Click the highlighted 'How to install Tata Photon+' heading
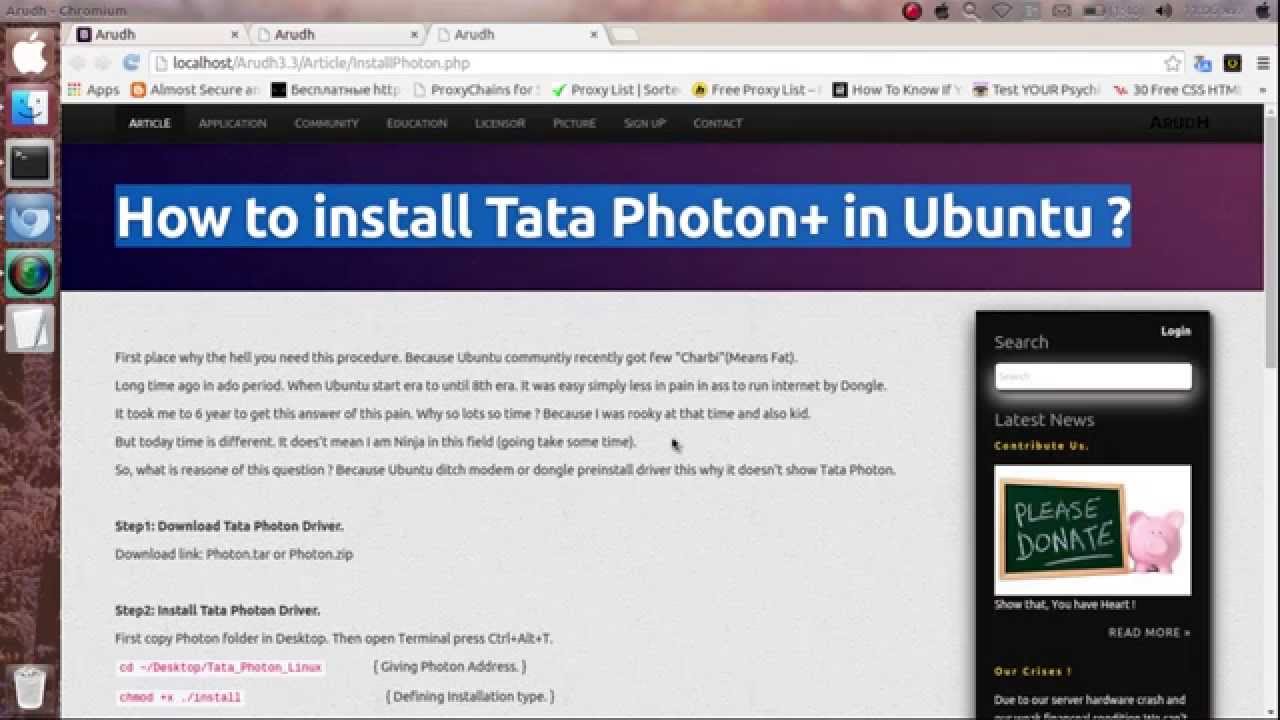Screen dimensions: 1280x720 [x=623, y=216]
